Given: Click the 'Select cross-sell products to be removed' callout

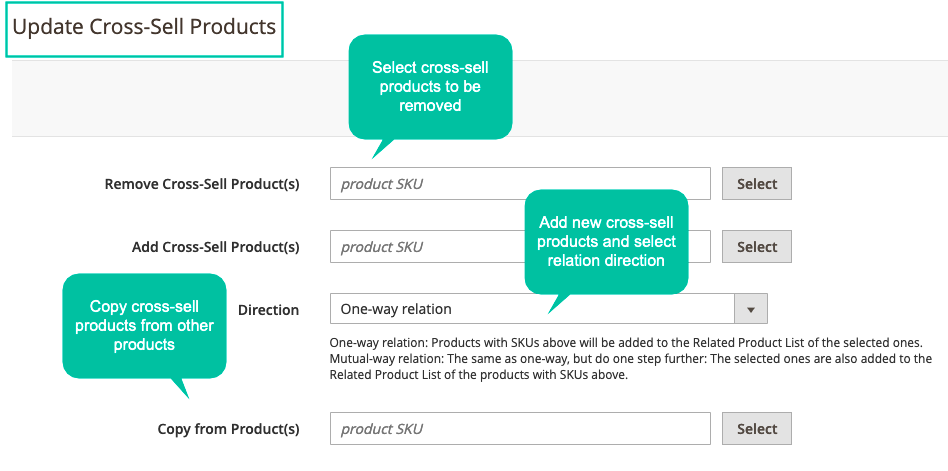Looking at the screenshot, I should pos(430,86).
